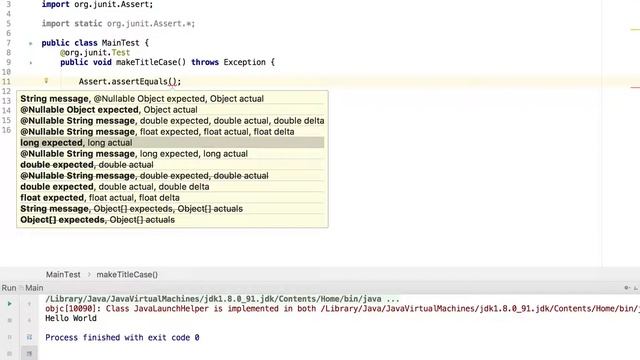Click 'throws Exception' in method signature
This screenshot has width=640, height=360.
(228, 62)
